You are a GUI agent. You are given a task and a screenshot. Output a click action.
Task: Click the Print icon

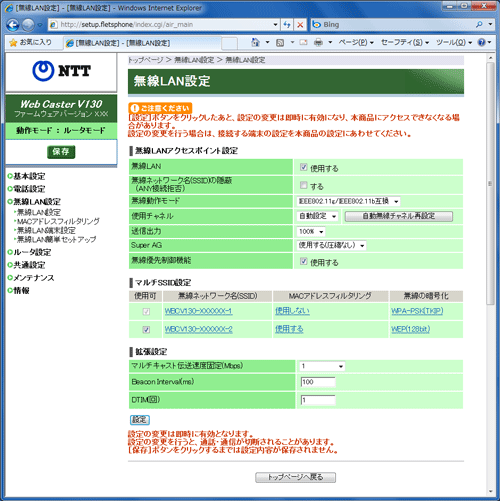319,42
